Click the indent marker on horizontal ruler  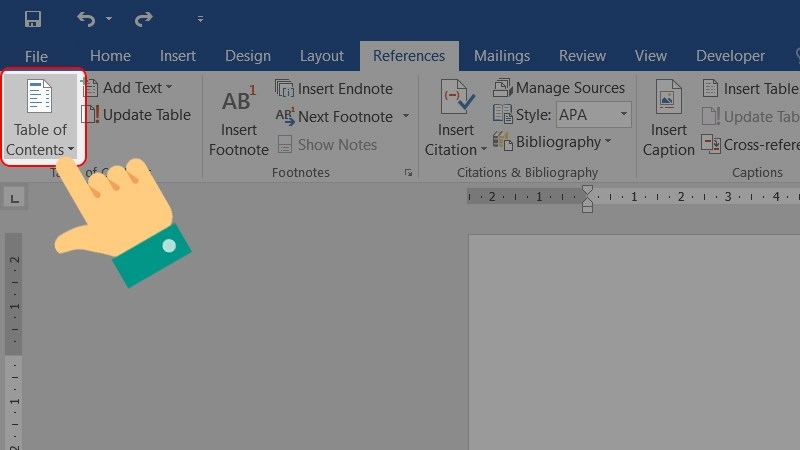coord(587,198)
